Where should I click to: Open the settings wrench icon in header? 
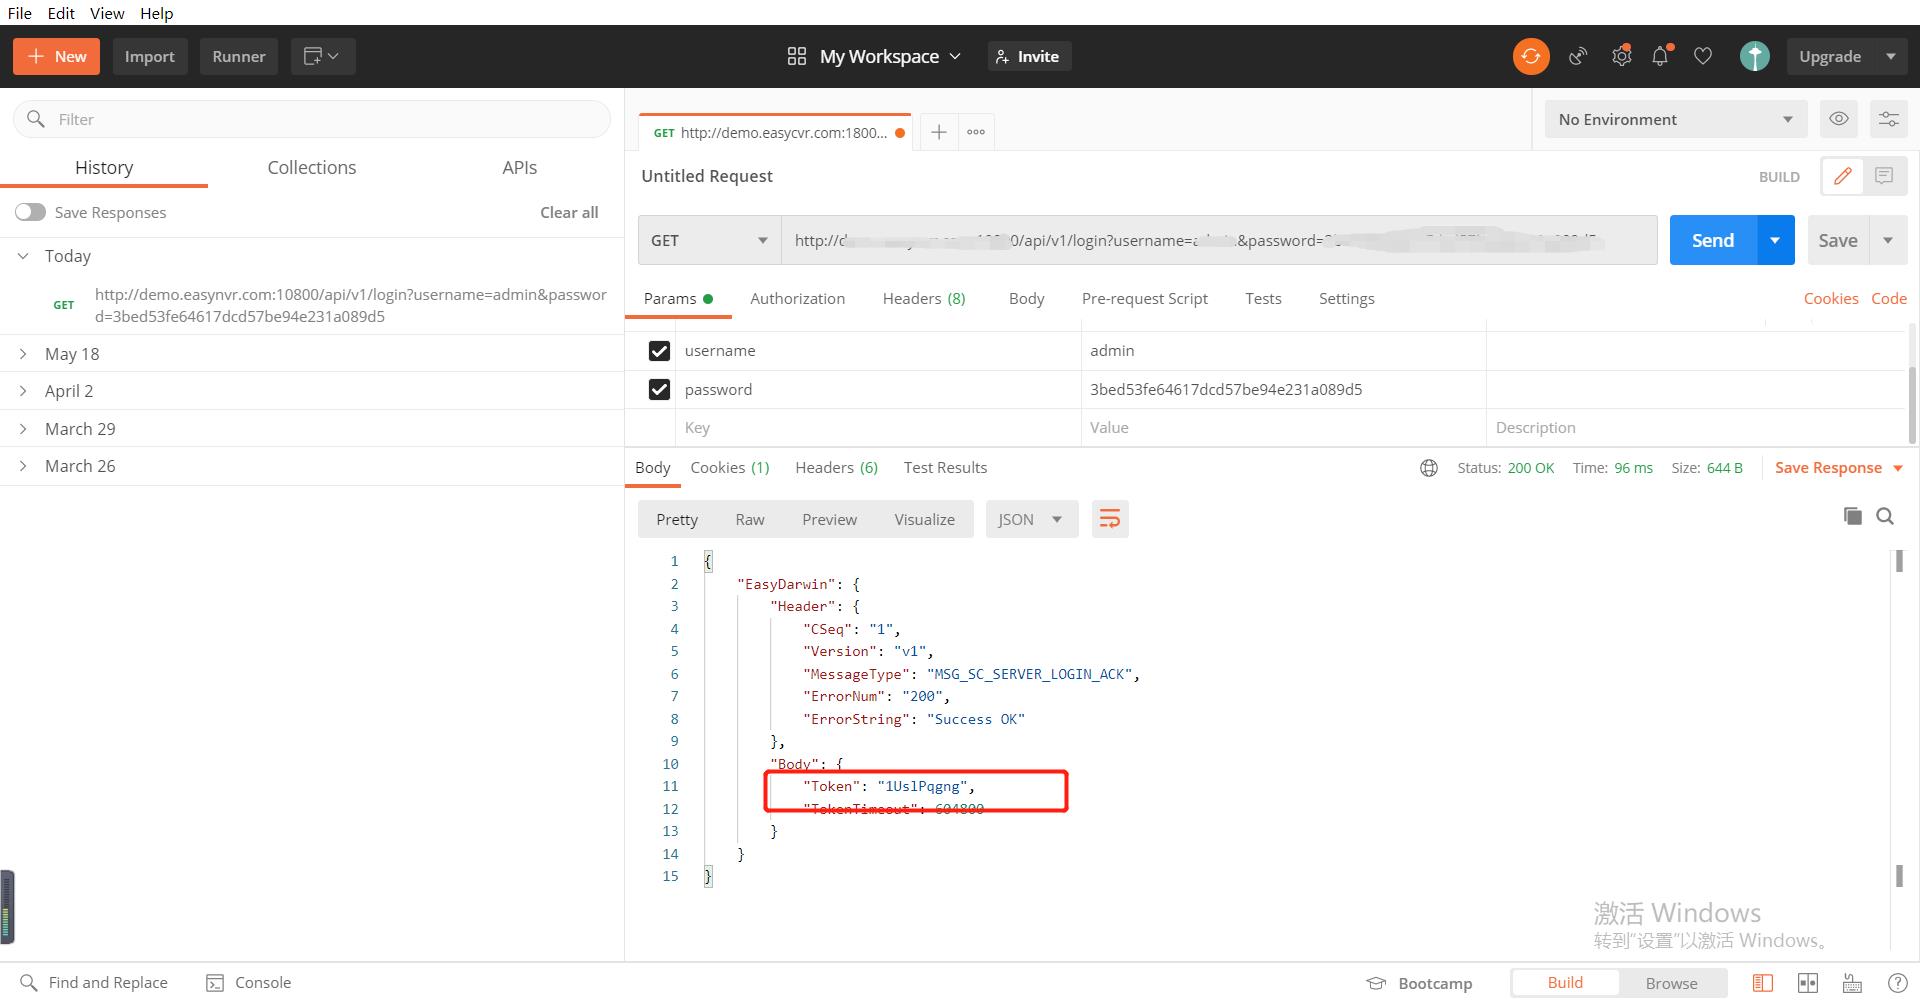click(x=1621, y=56)
